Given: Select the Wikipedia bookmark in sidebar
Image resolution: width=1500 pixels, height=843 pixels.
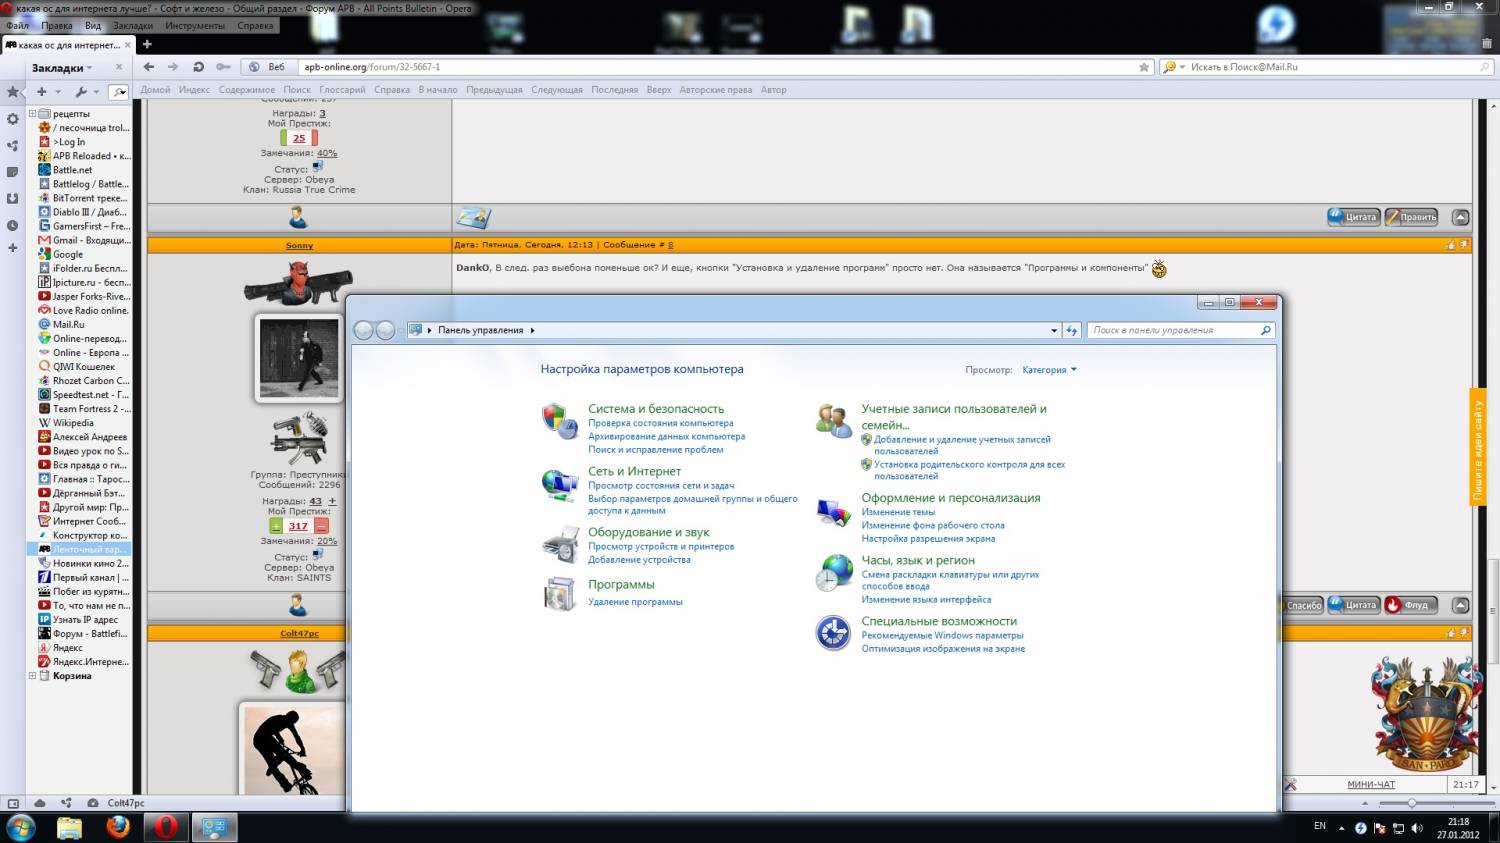Looking at the screenshot, I should [x=73, y=423].
